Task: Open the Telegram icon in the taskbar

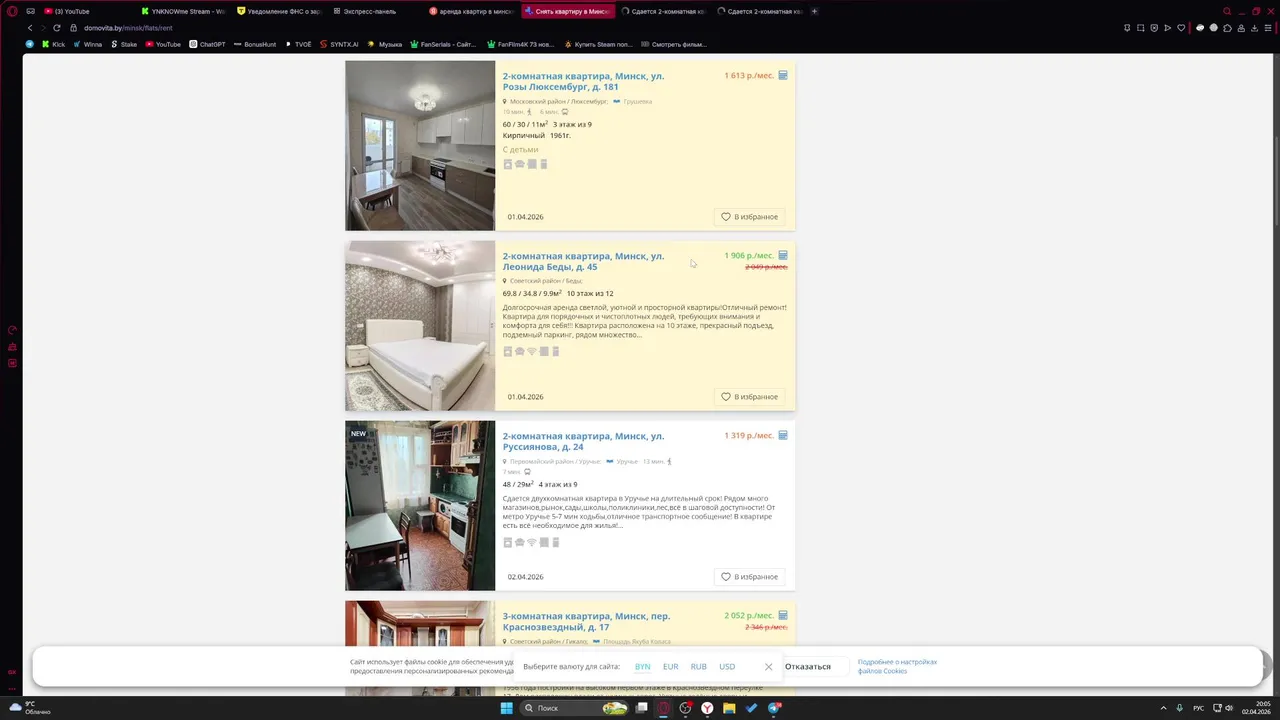Action: pos(775,708)
